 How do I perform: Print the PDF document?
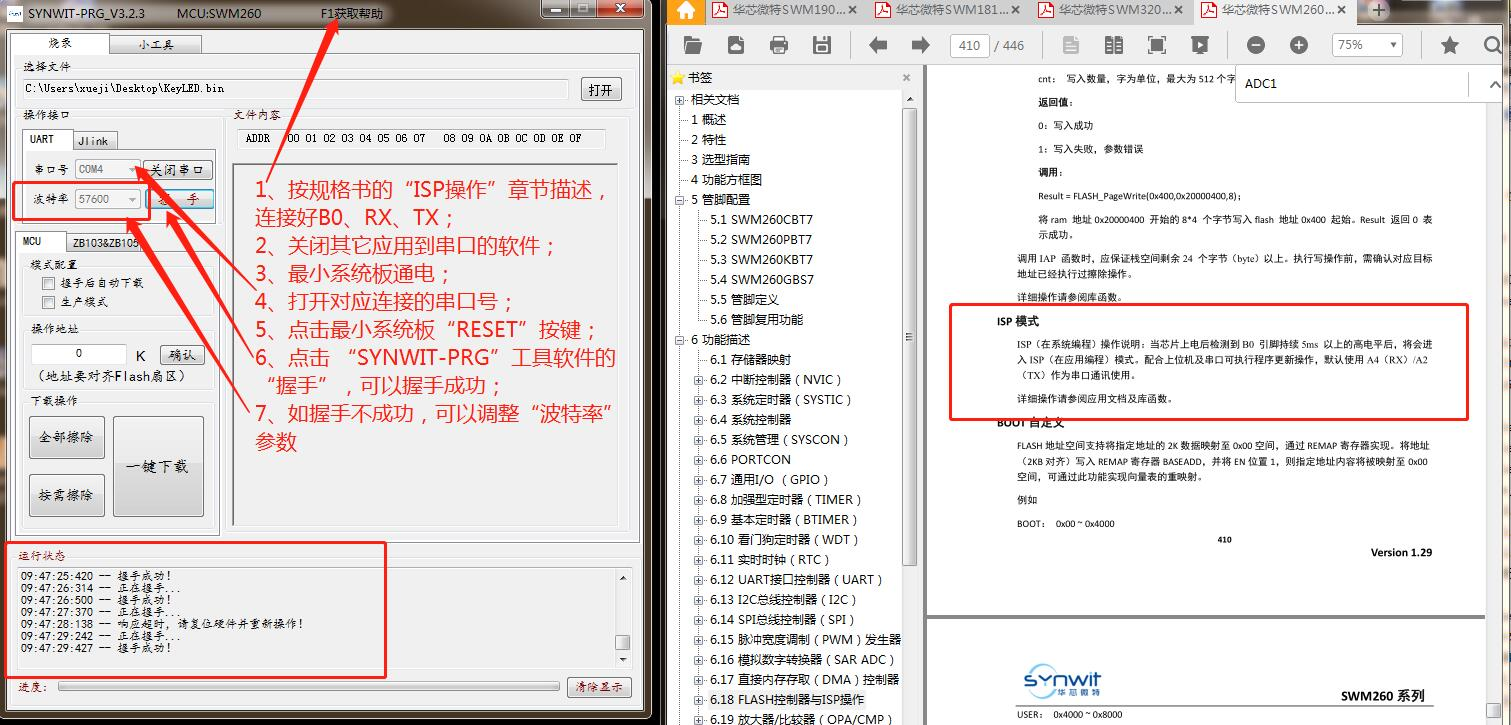click(x=779, y=45)
